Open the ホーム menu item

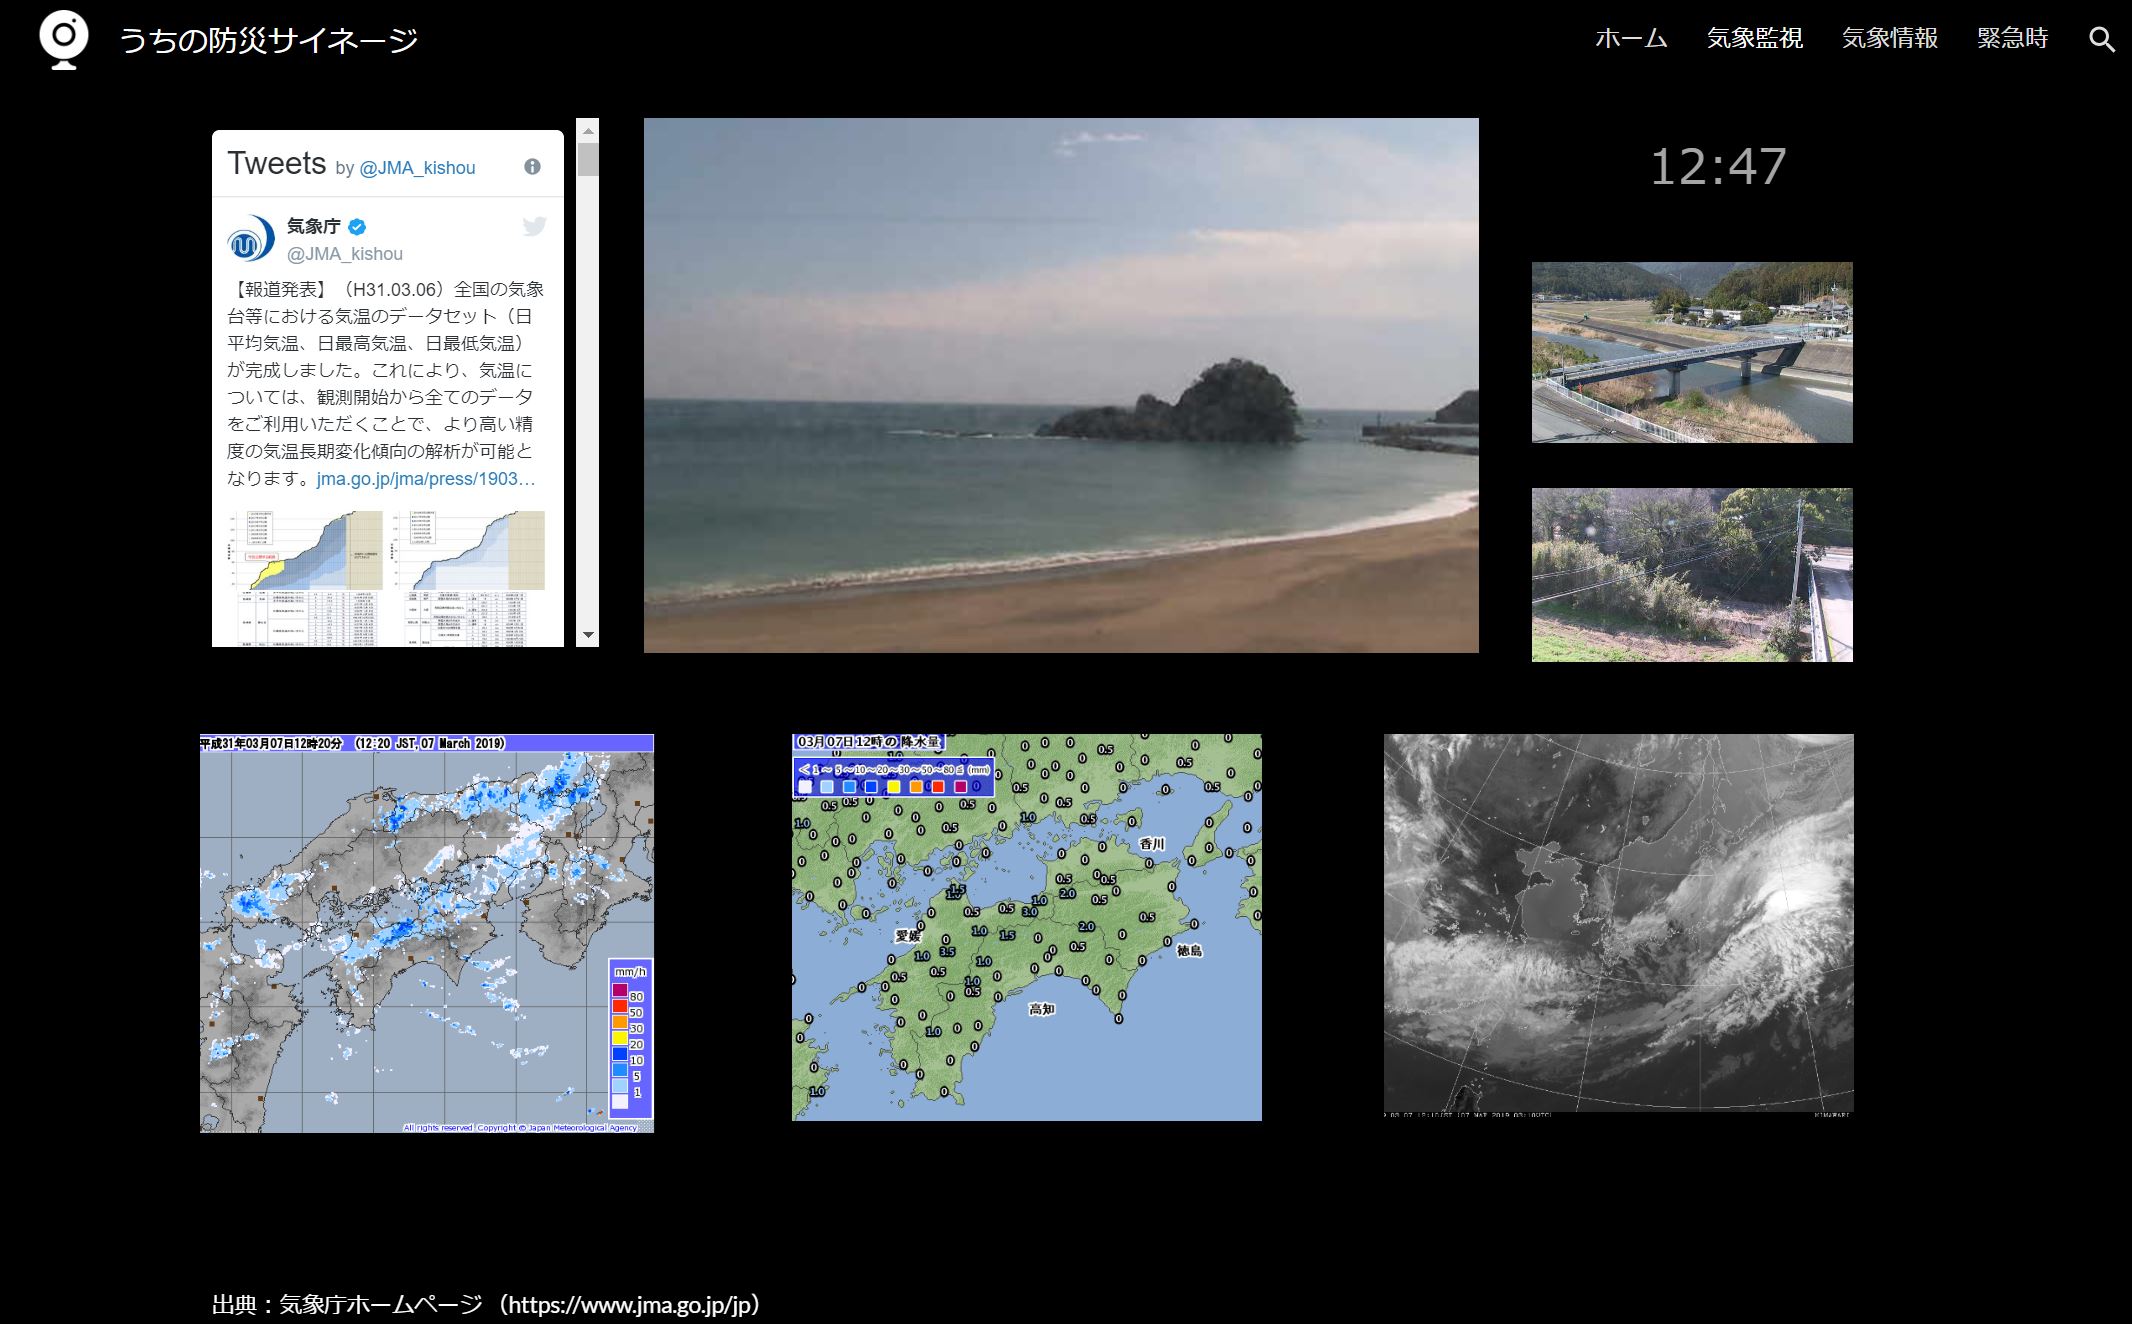[x=1631, y=39]
